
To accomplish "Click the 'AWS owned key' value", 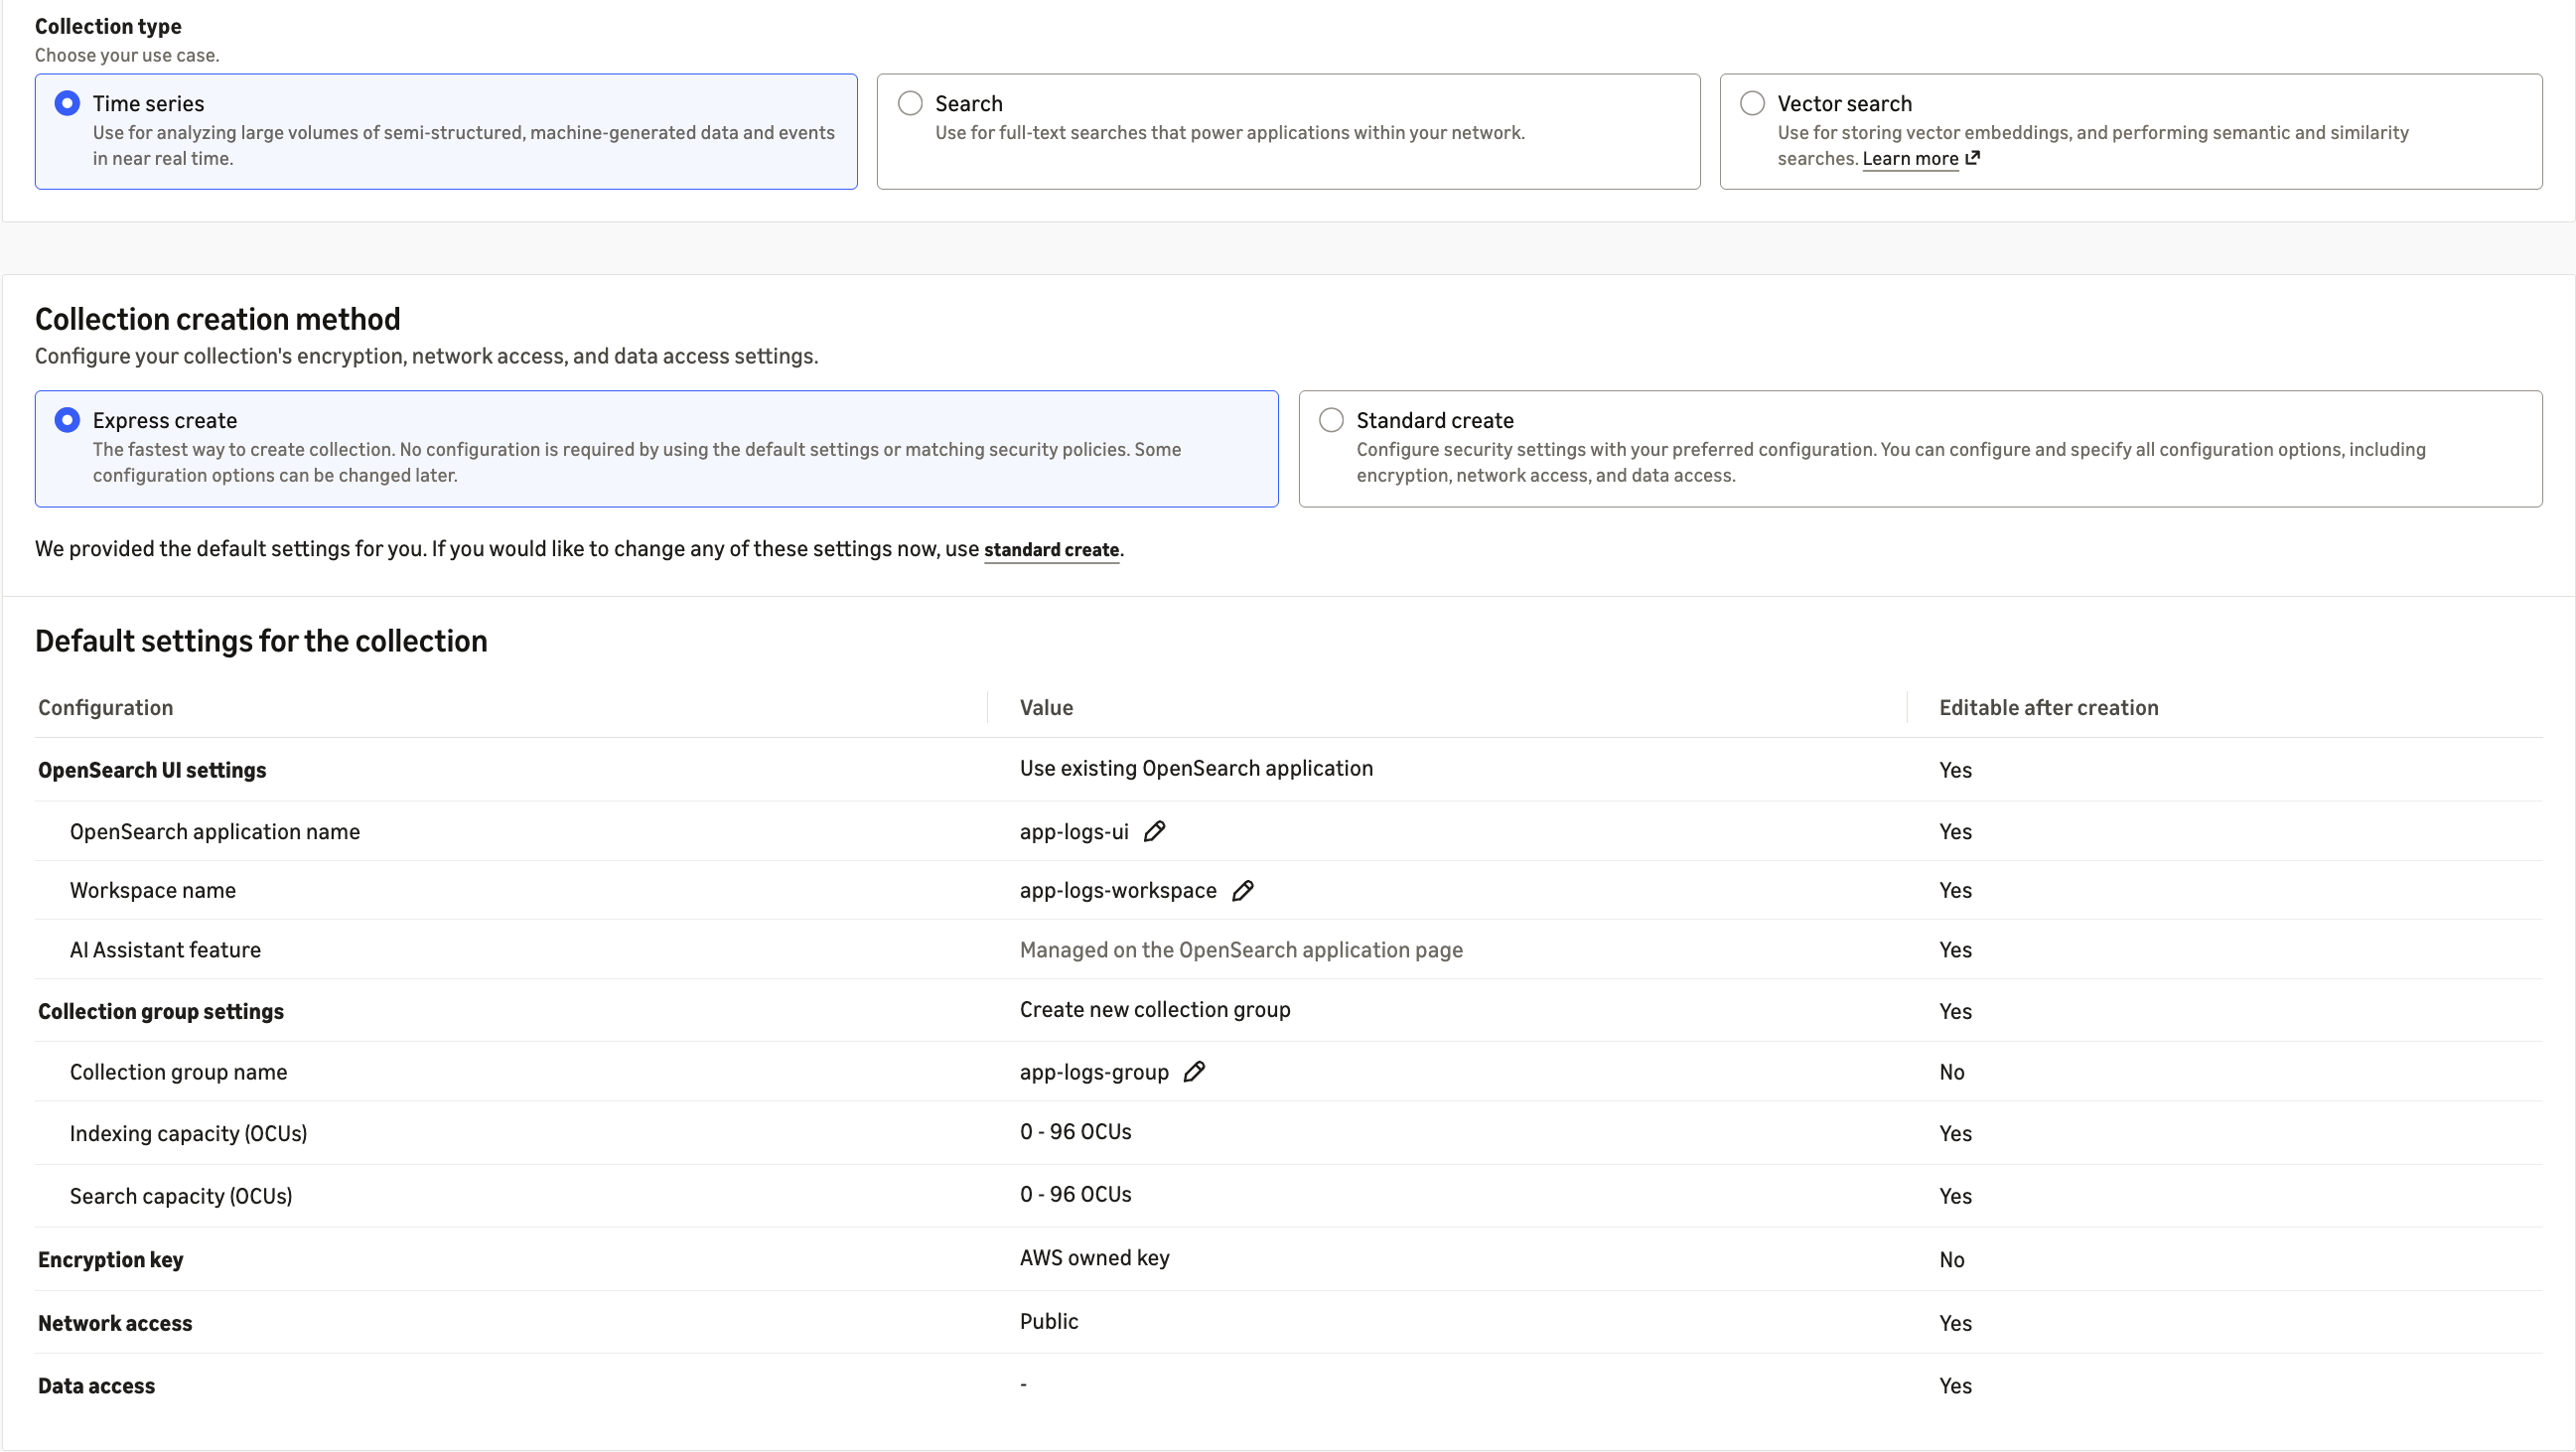I will pyautogui.click(x=1094, y=1258).
